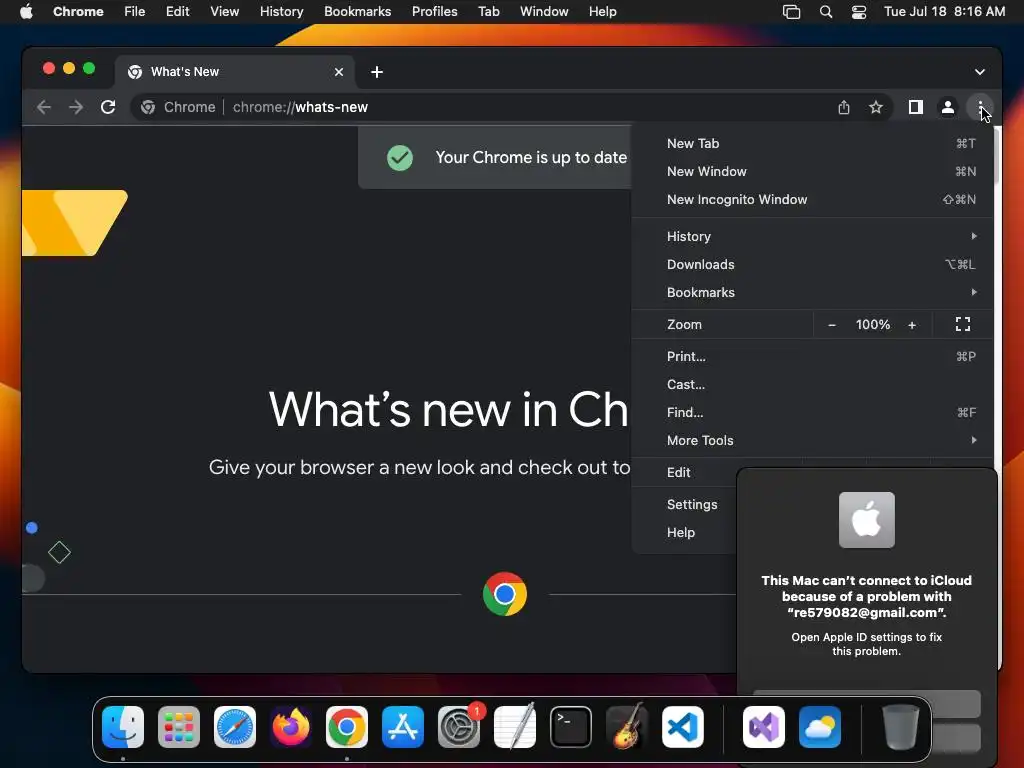Screen dimensions: 1024x768
Task: Open Settings from the Chrome menu
Action: pos(692,505)
